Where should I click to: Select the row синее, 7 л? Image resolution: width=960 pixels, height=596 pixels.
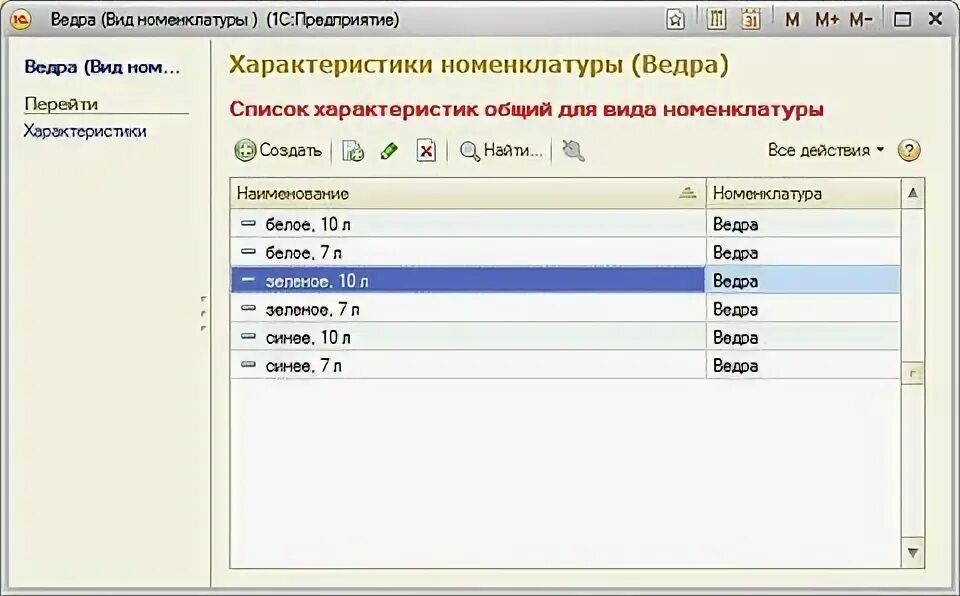[x=565, y=365]
